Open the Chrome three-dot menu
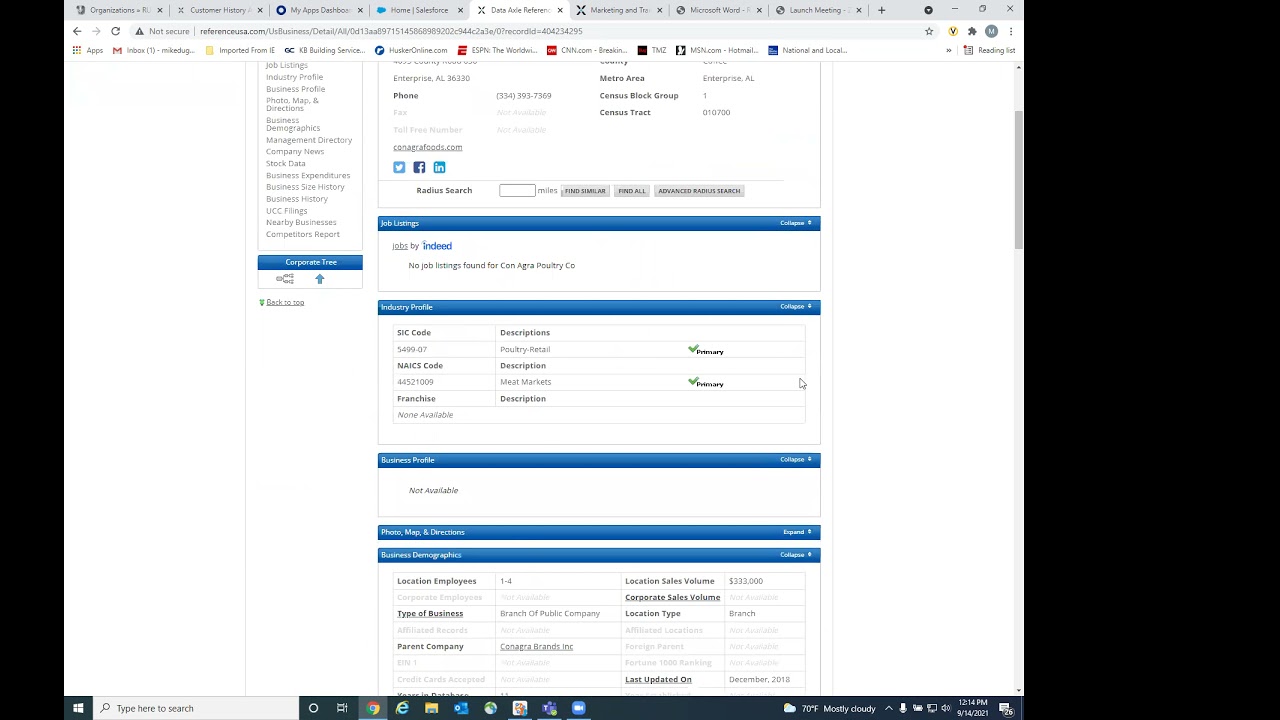 click(x=1010, y=31)
